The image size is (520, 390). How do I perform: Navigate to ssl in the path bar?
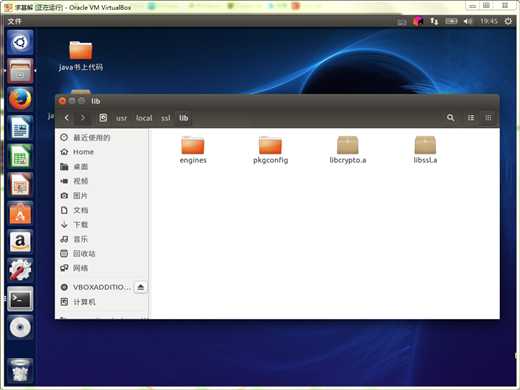point(166,118)
